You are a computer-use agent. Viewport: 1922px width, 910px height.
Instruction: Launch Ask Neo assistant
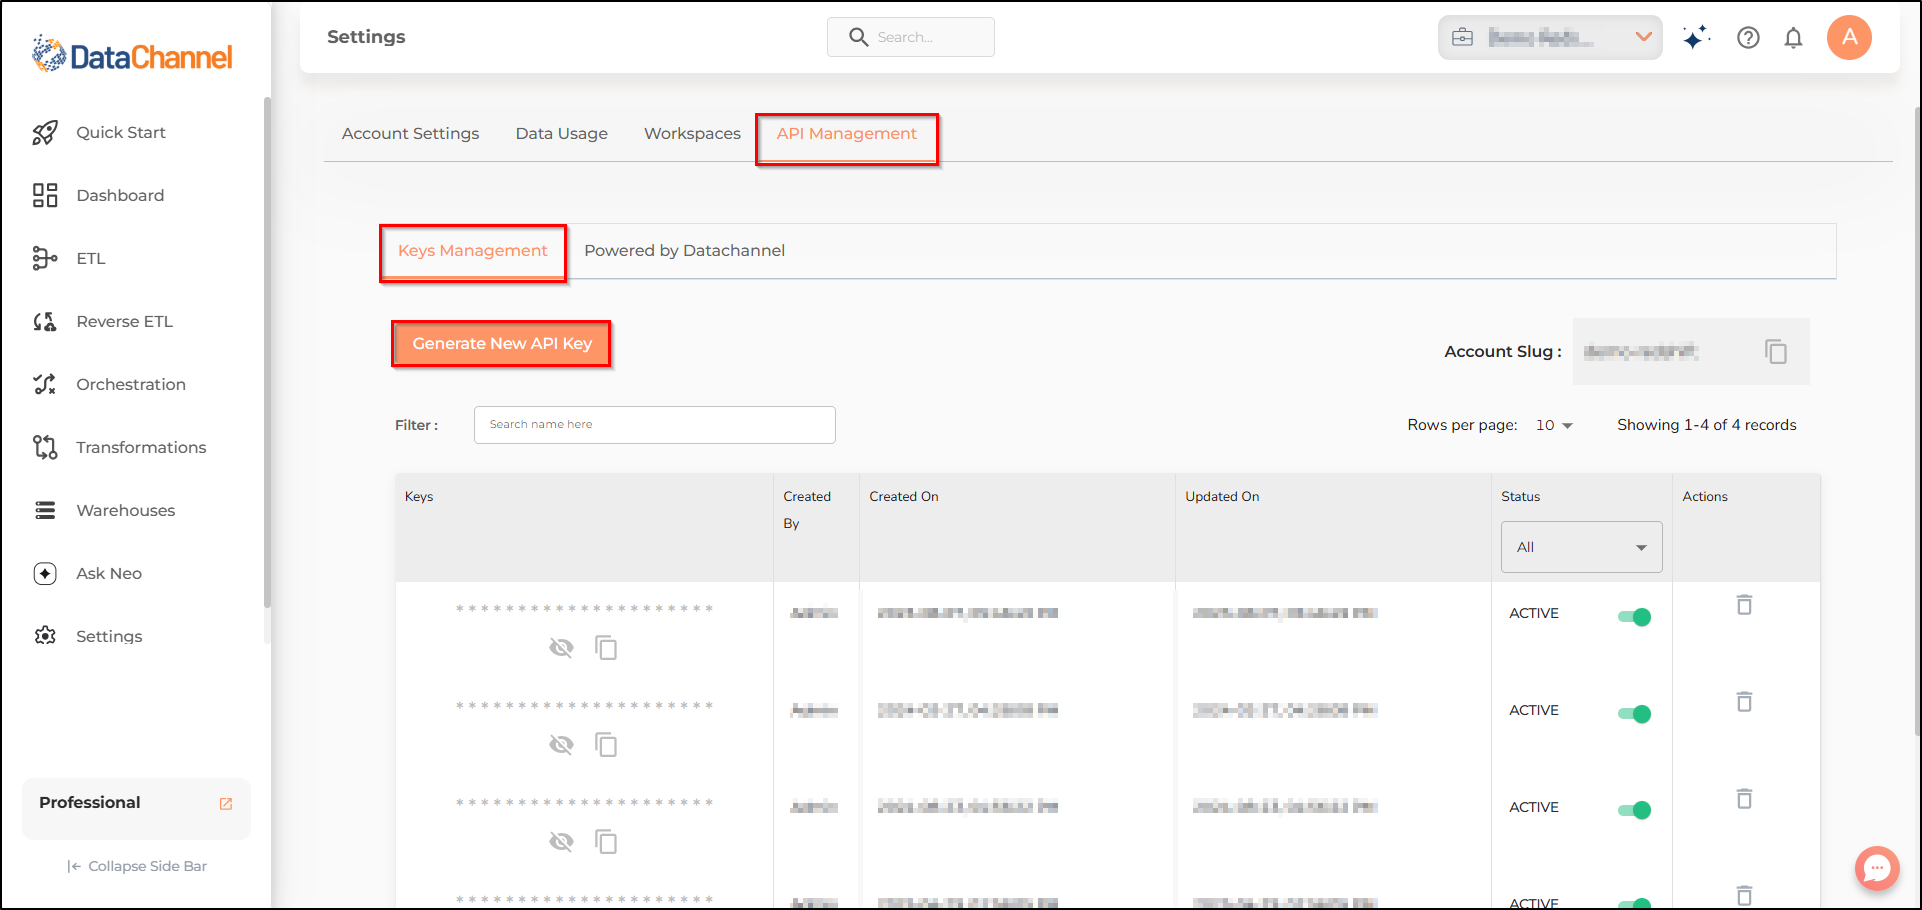(x=87, y=573)
